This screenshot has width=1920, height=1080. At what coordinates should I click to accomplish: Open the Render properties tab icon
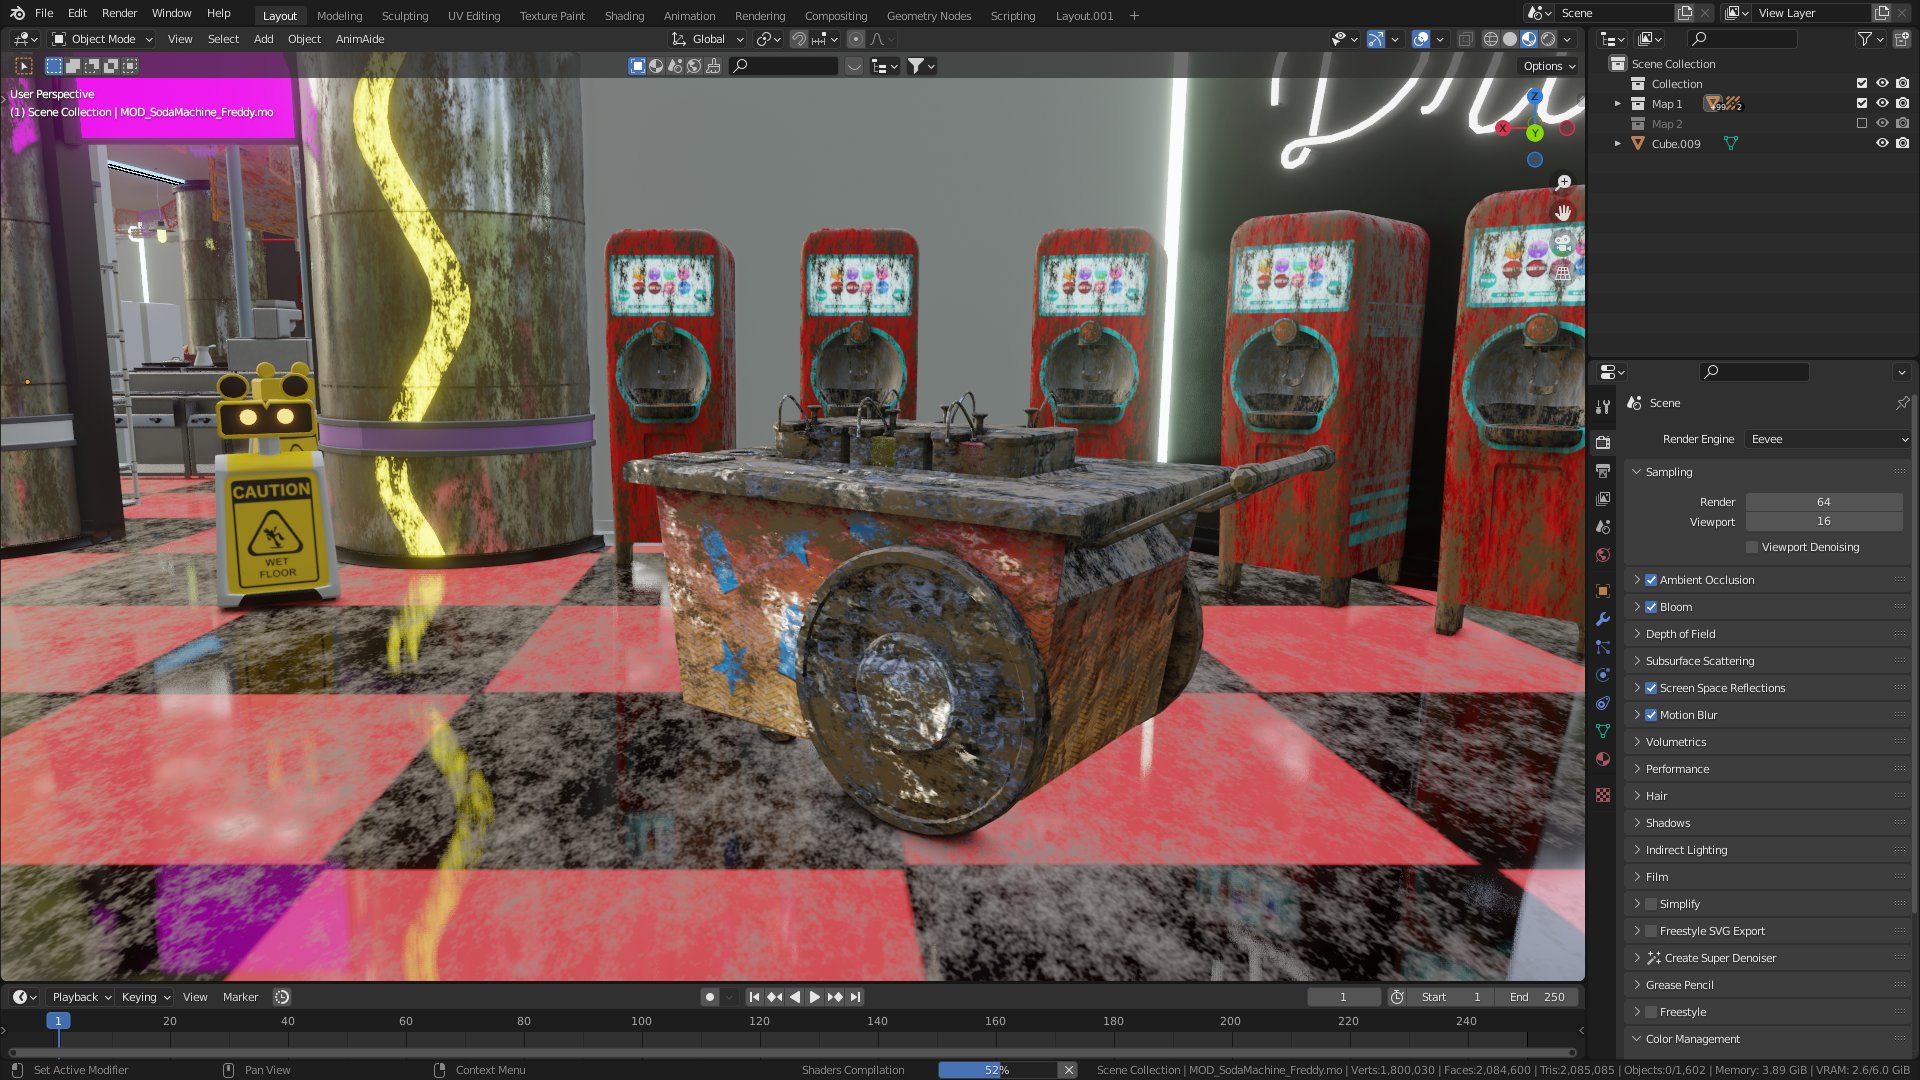coord(1603,442)
